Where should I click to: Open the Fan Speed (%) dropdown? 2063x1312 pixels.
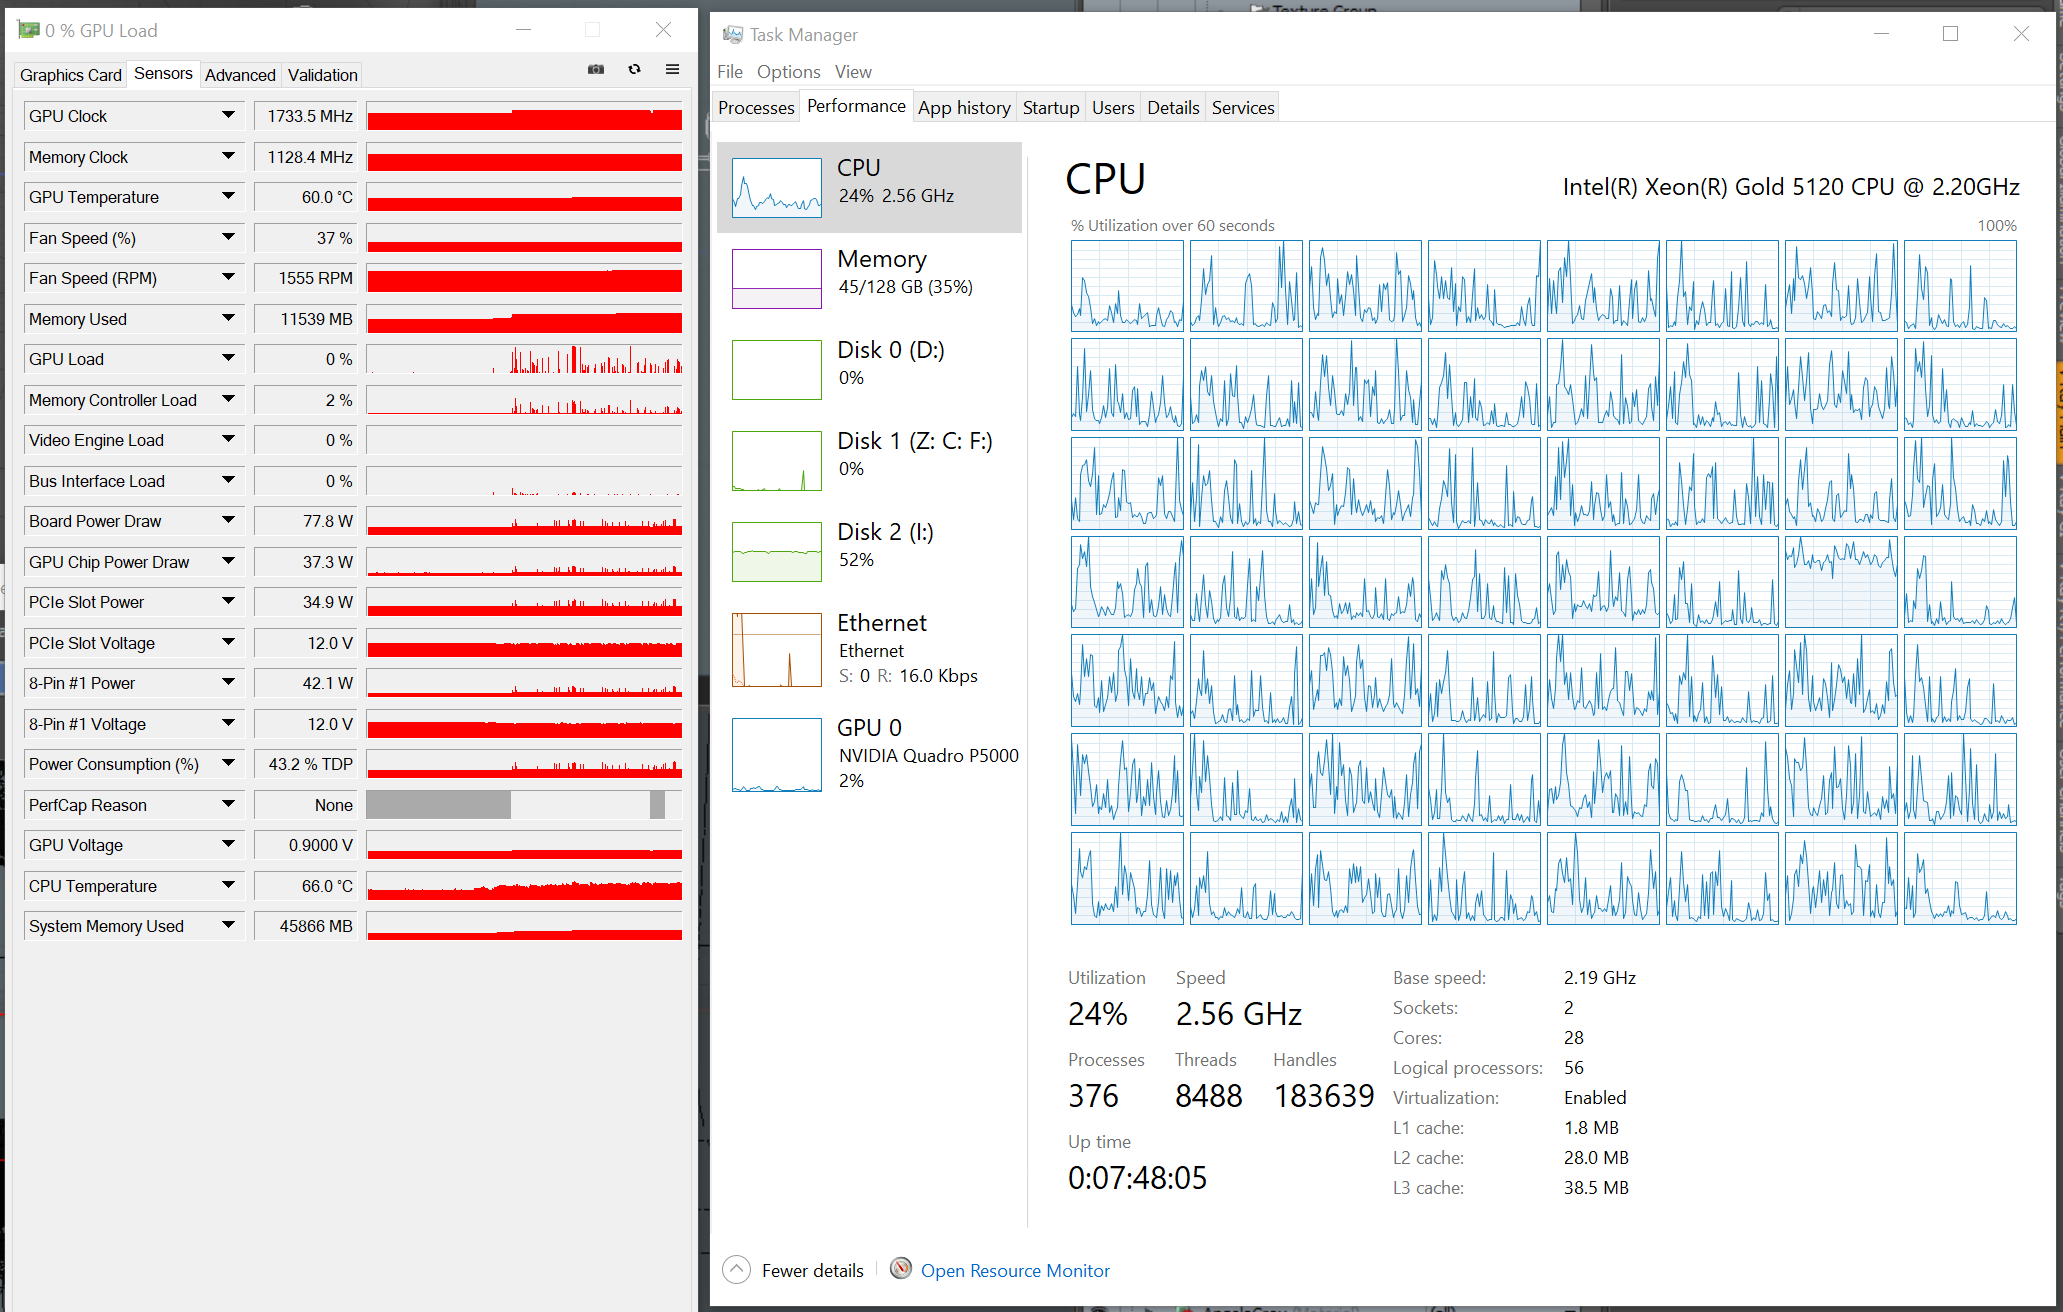pyautogui.click(x=228, y=238)
